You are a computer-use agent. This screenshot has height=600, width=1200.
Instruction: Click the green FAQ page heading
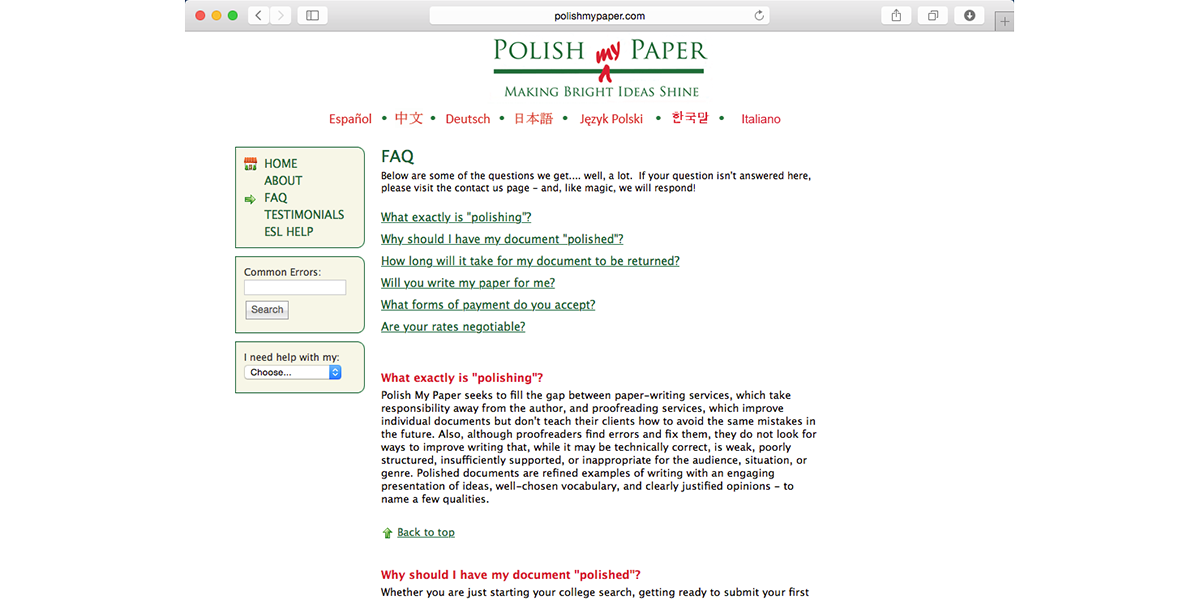(x=397, y=157)
